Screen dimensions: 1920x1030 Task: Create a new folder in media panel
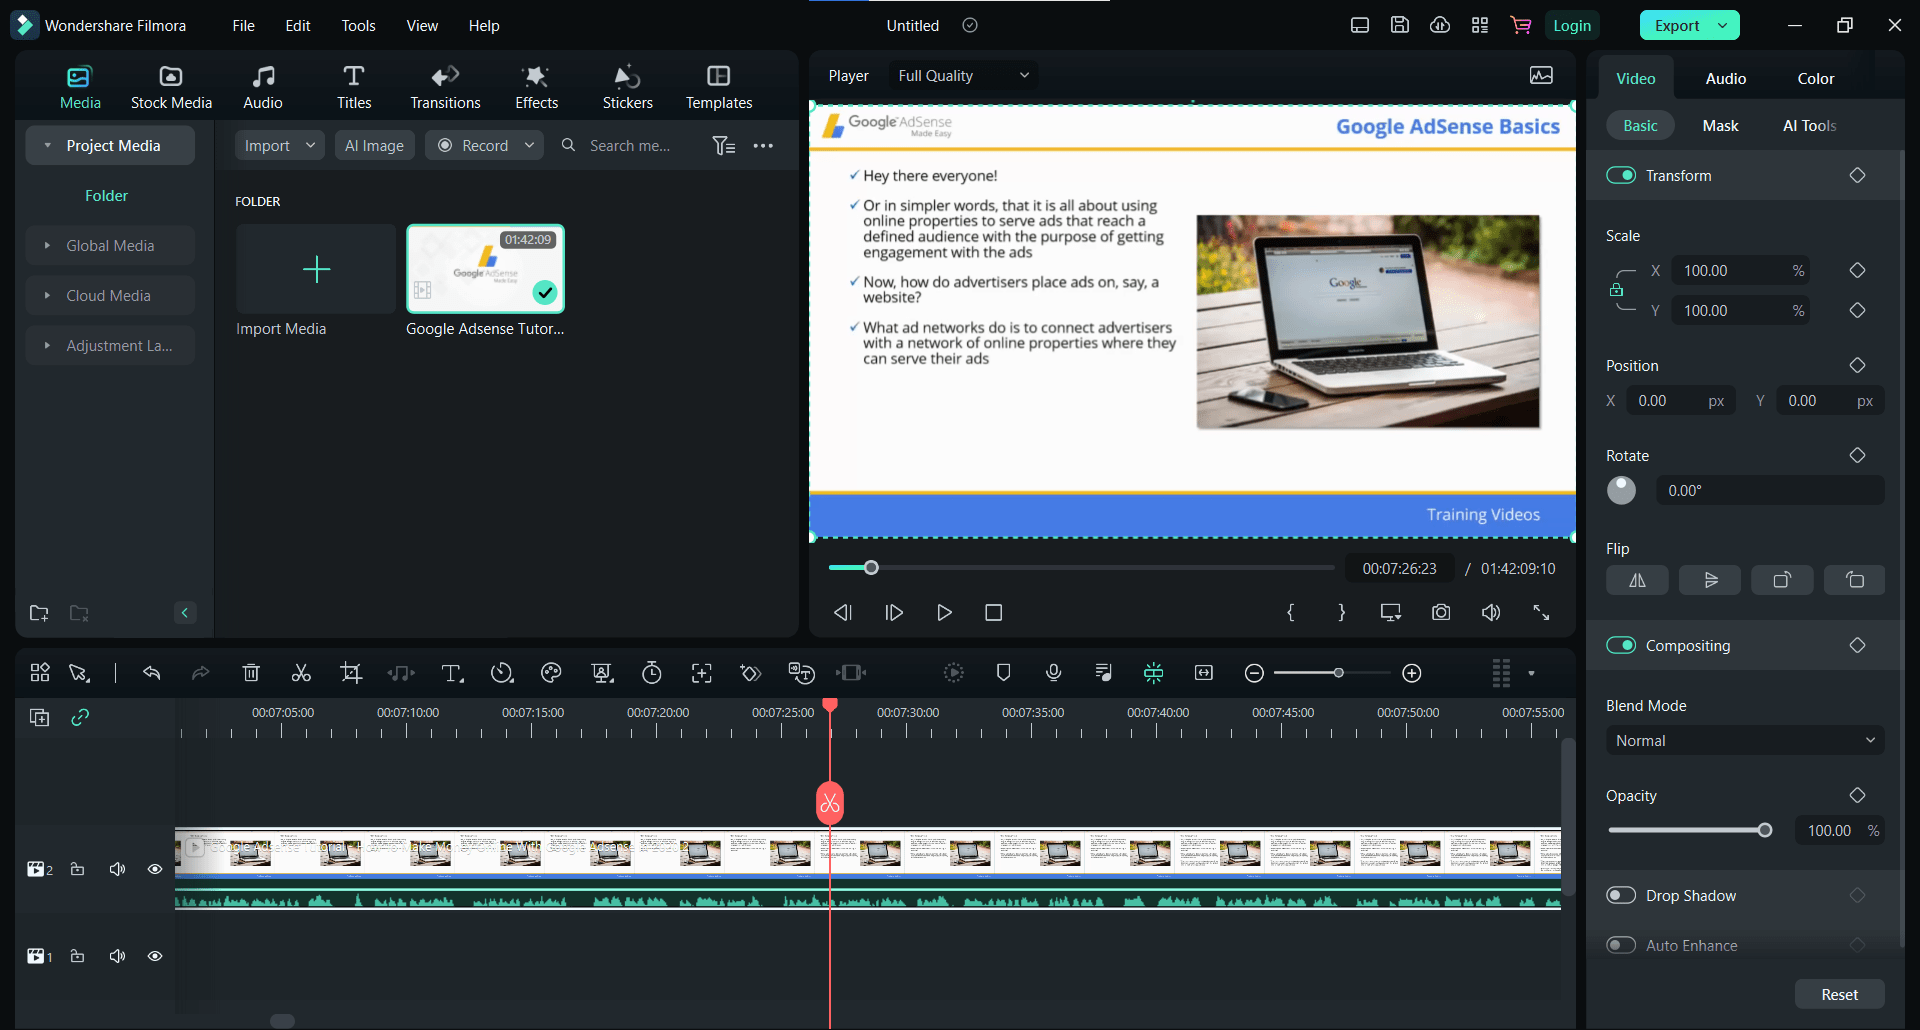[x=39, y=613]
